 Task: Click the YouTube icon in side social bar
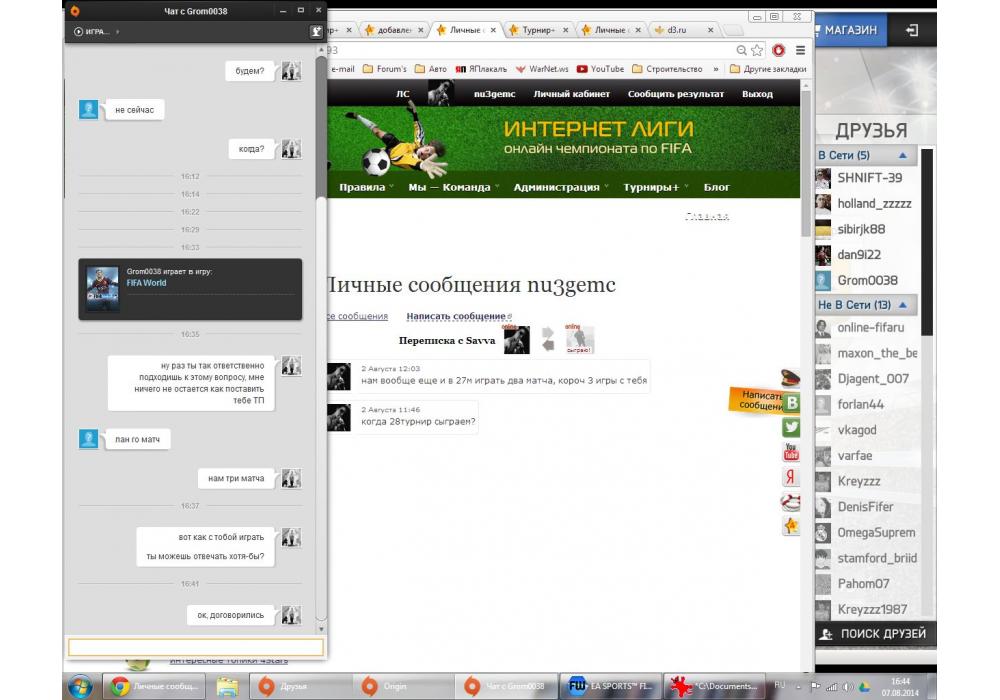point(791,452)
